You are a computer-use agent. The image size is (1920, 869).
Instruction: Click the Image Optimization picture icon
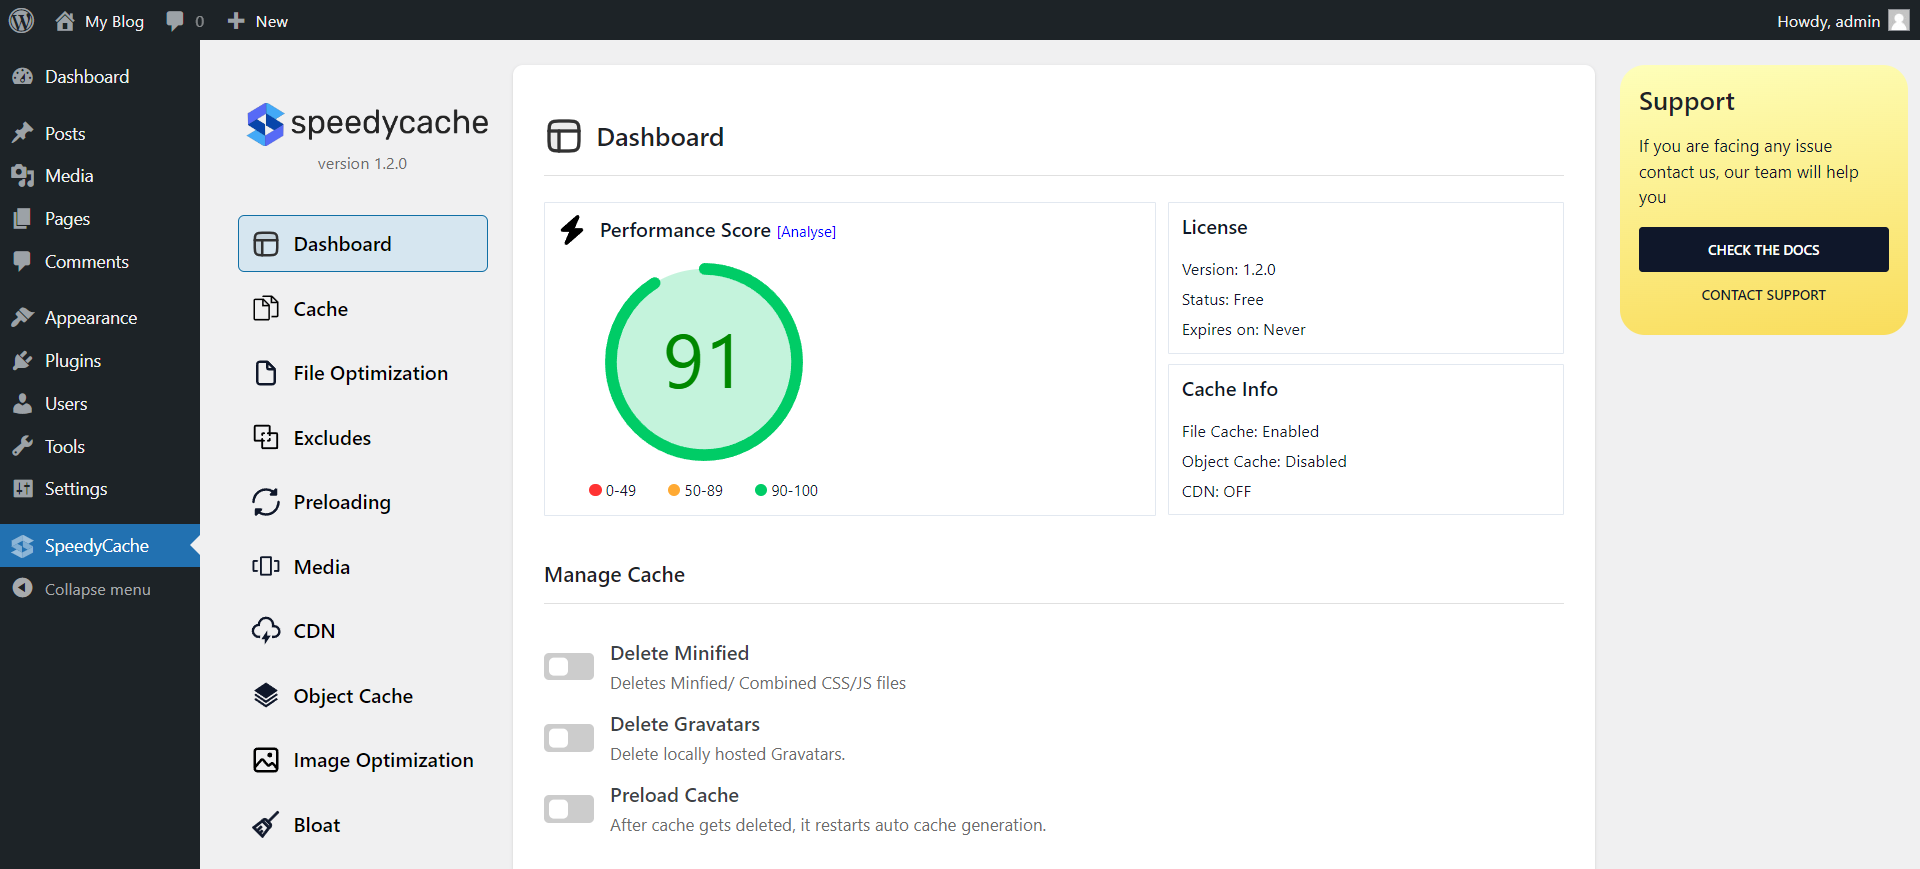(266, 760)
